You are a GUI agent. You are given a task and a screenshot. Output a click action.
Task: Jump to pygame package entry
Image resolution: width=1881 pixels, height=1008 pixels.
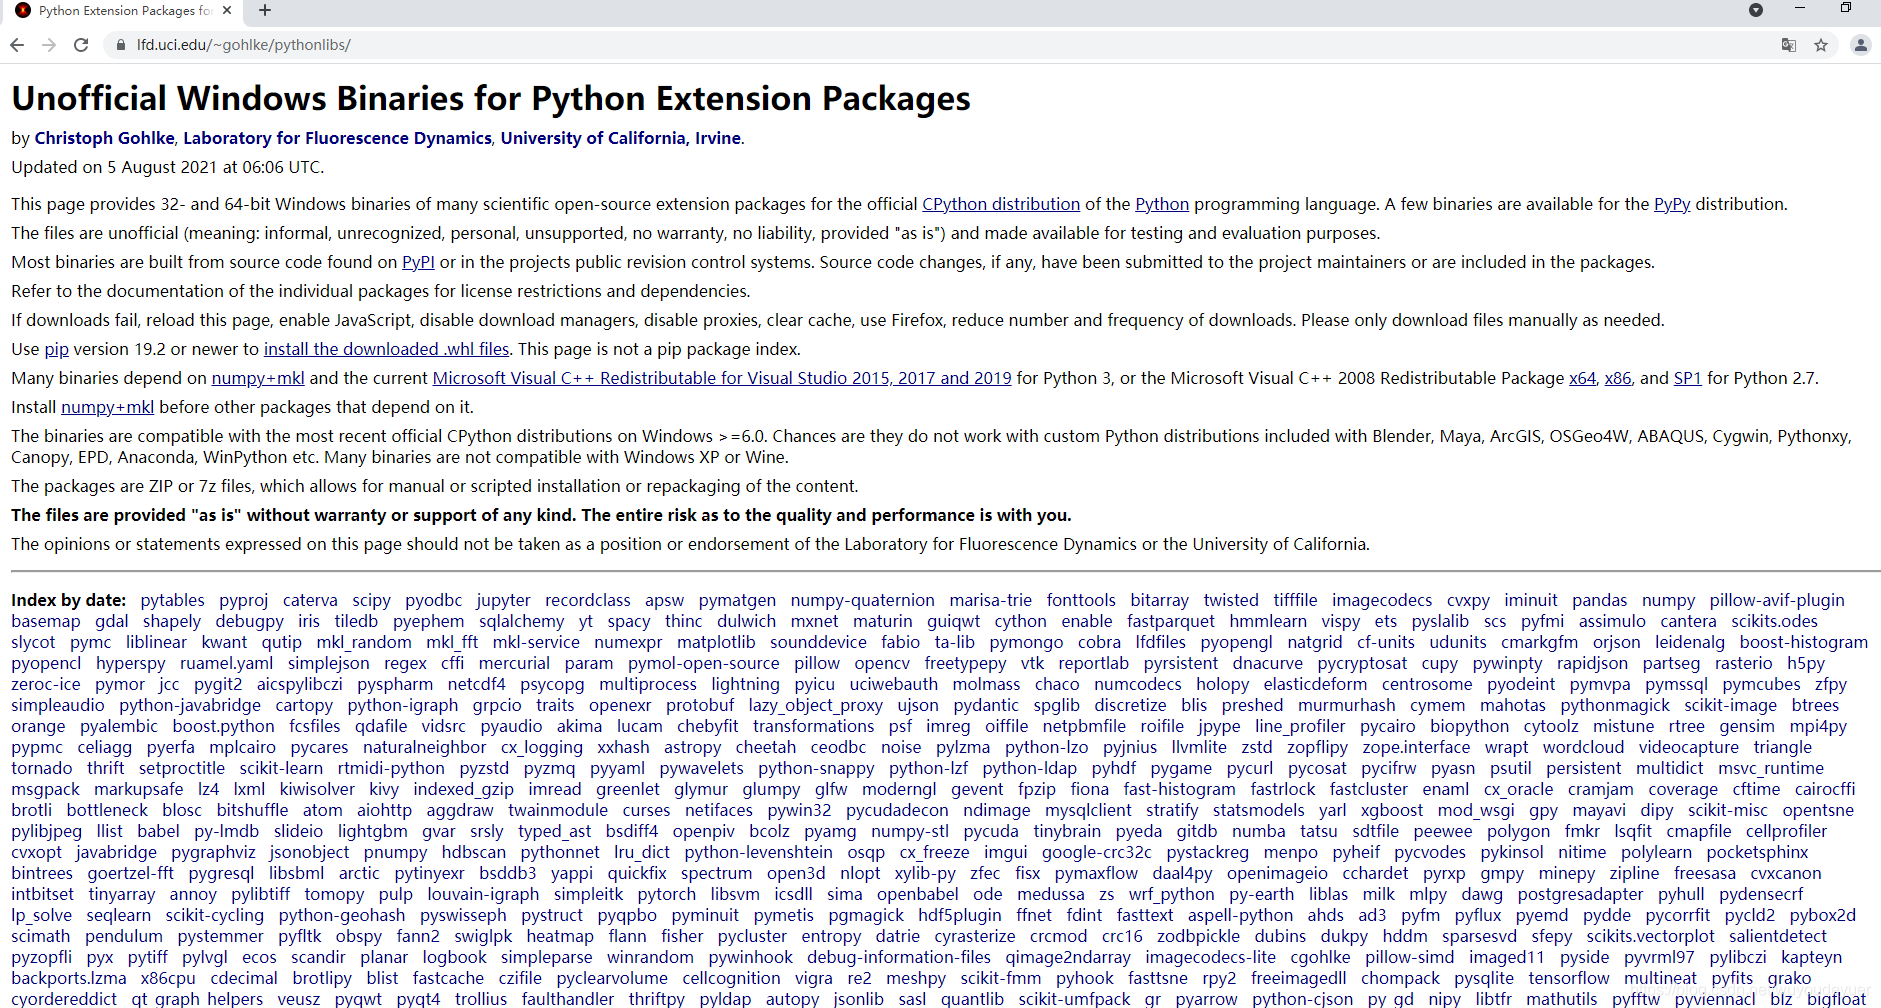coord(1181,768)
